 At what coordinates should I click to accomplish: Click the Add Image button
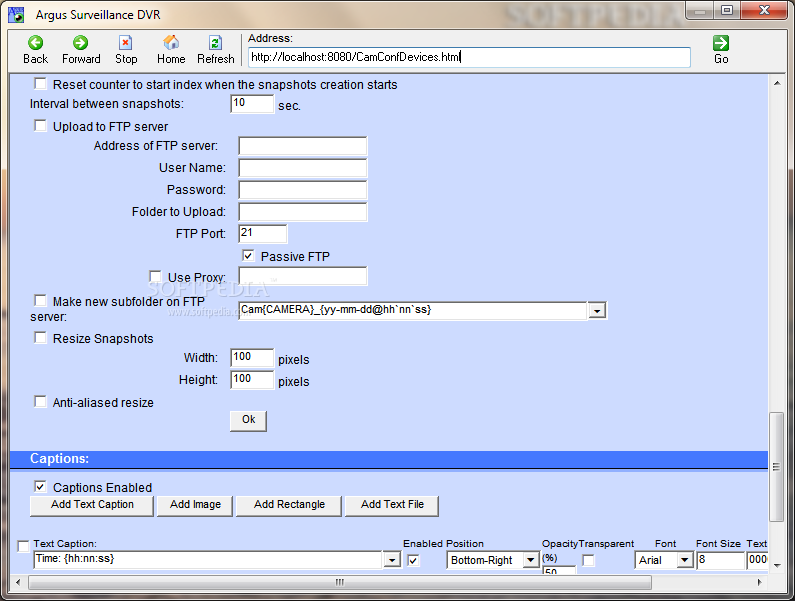pyautogui.click(x=195, y=506)
